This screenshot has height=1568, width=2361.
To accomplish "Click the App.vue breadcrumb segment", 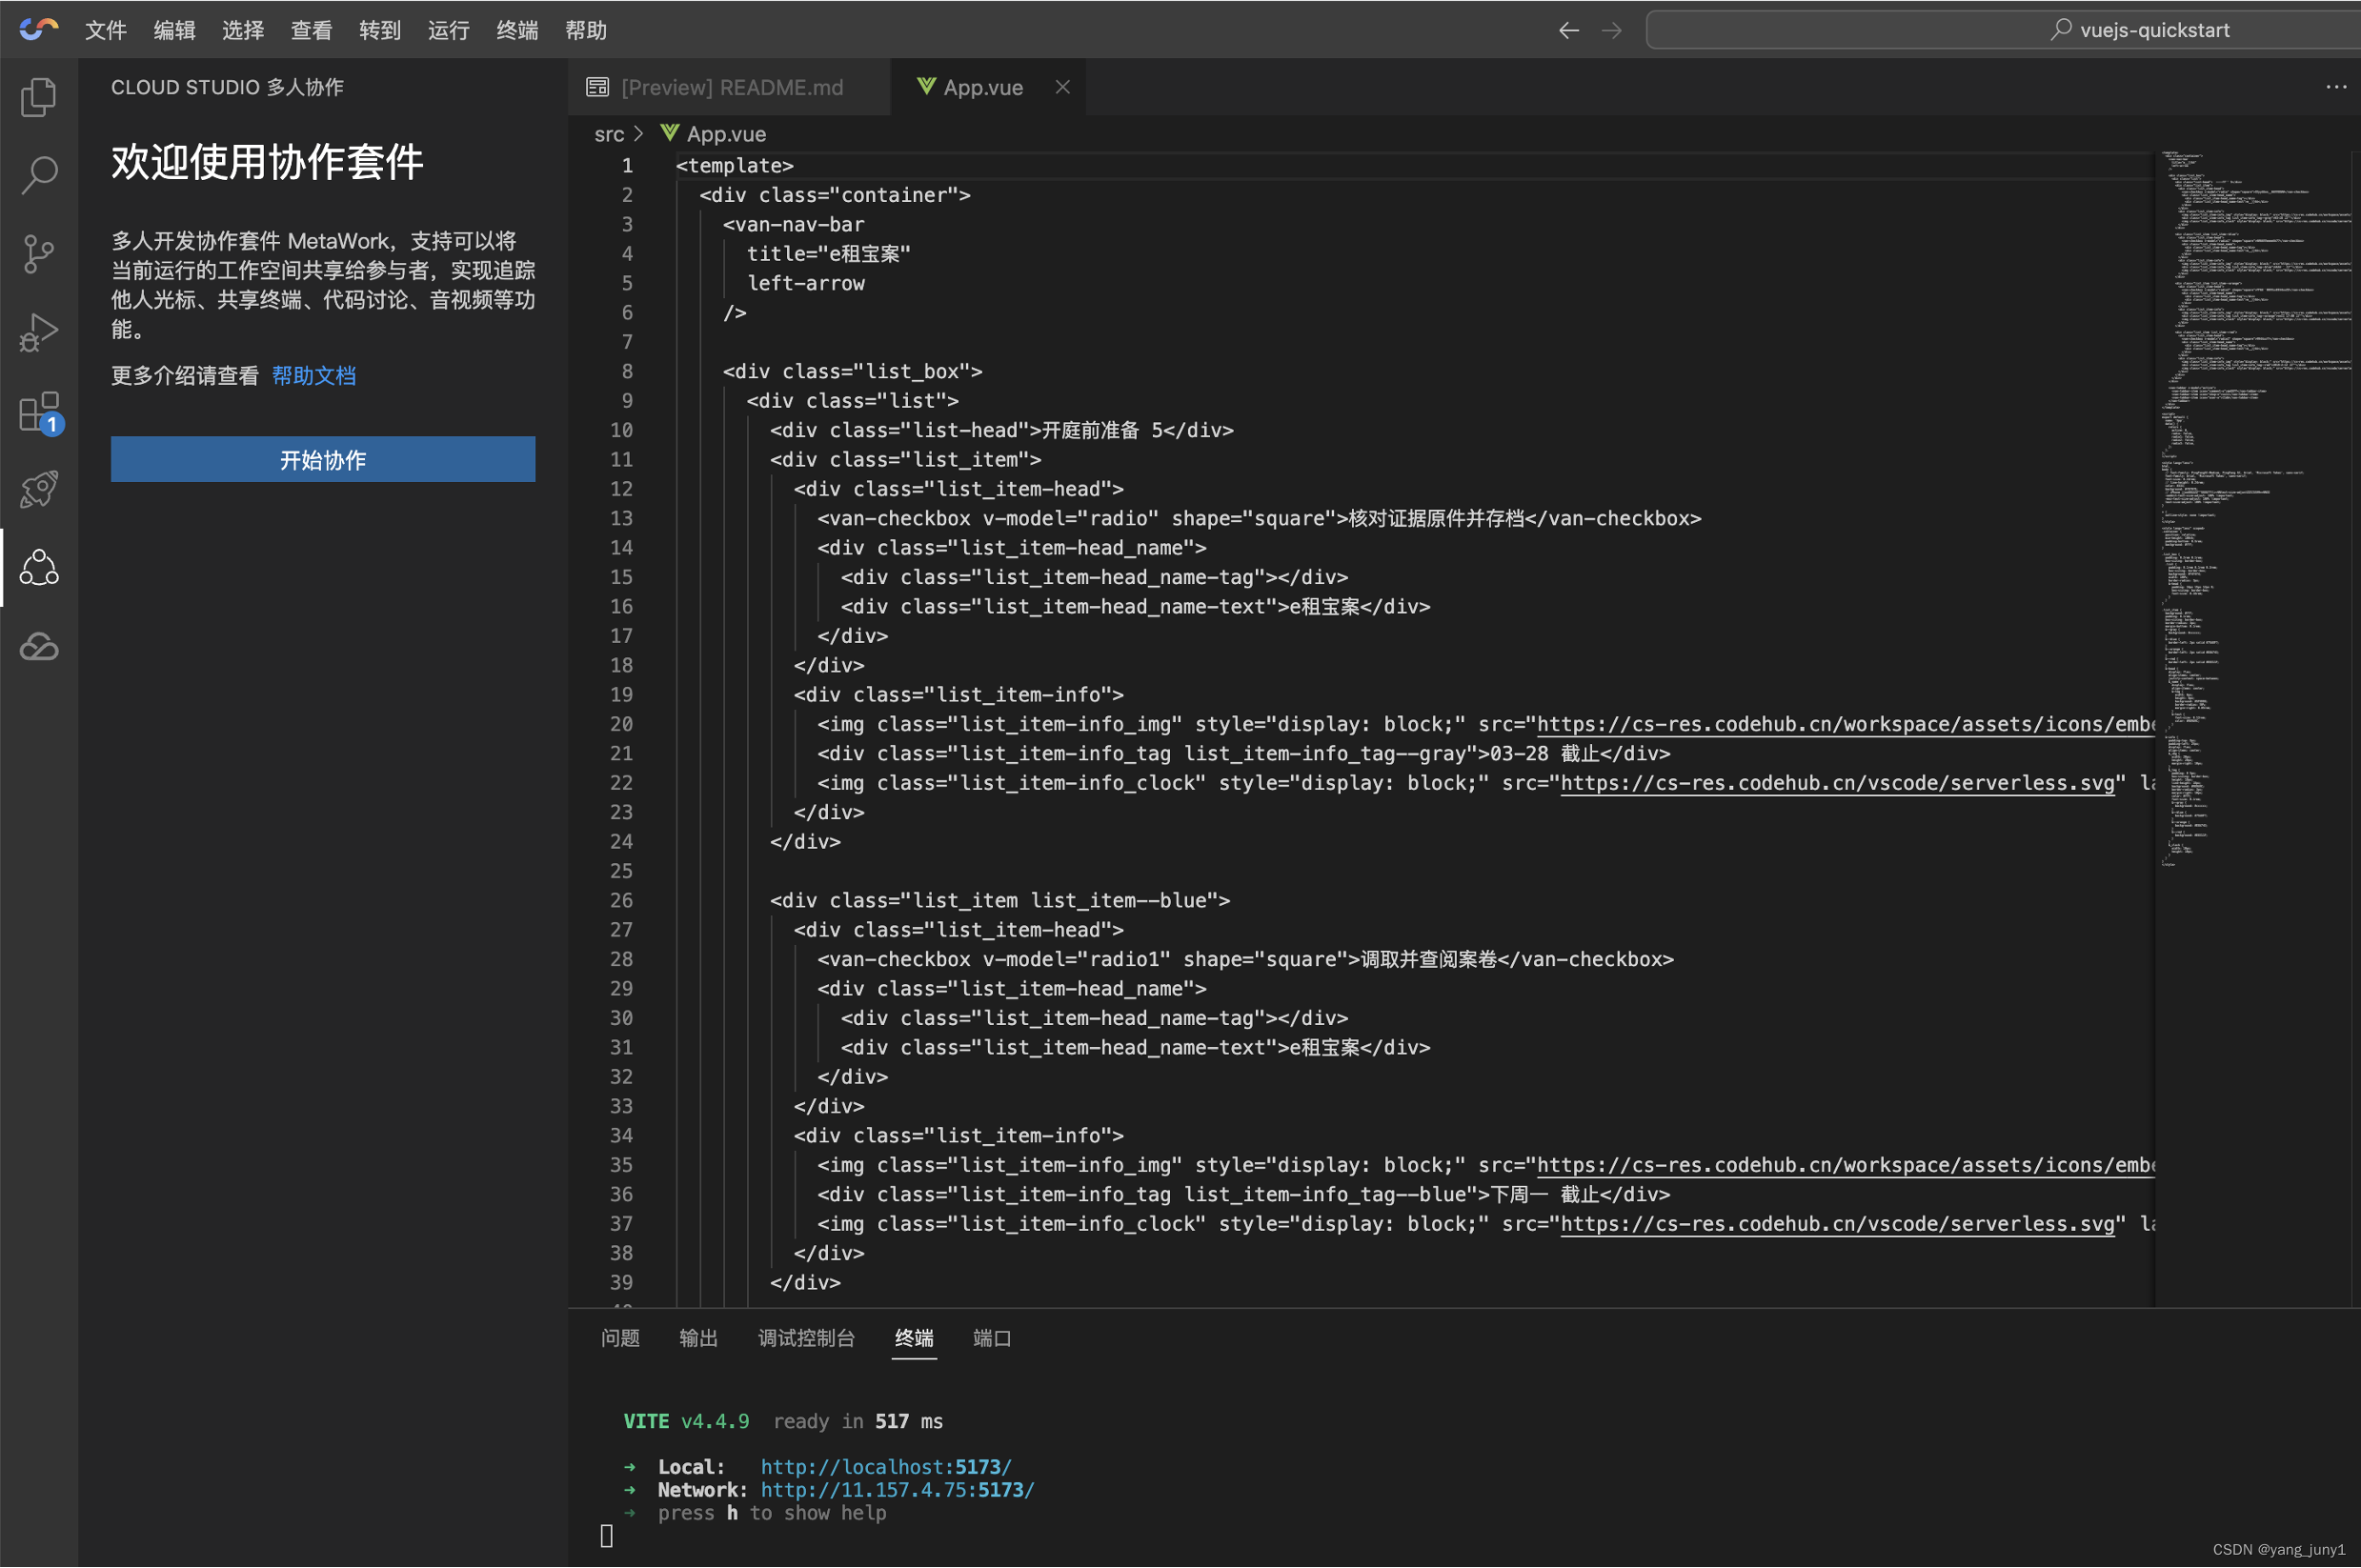I will (725, 134).
